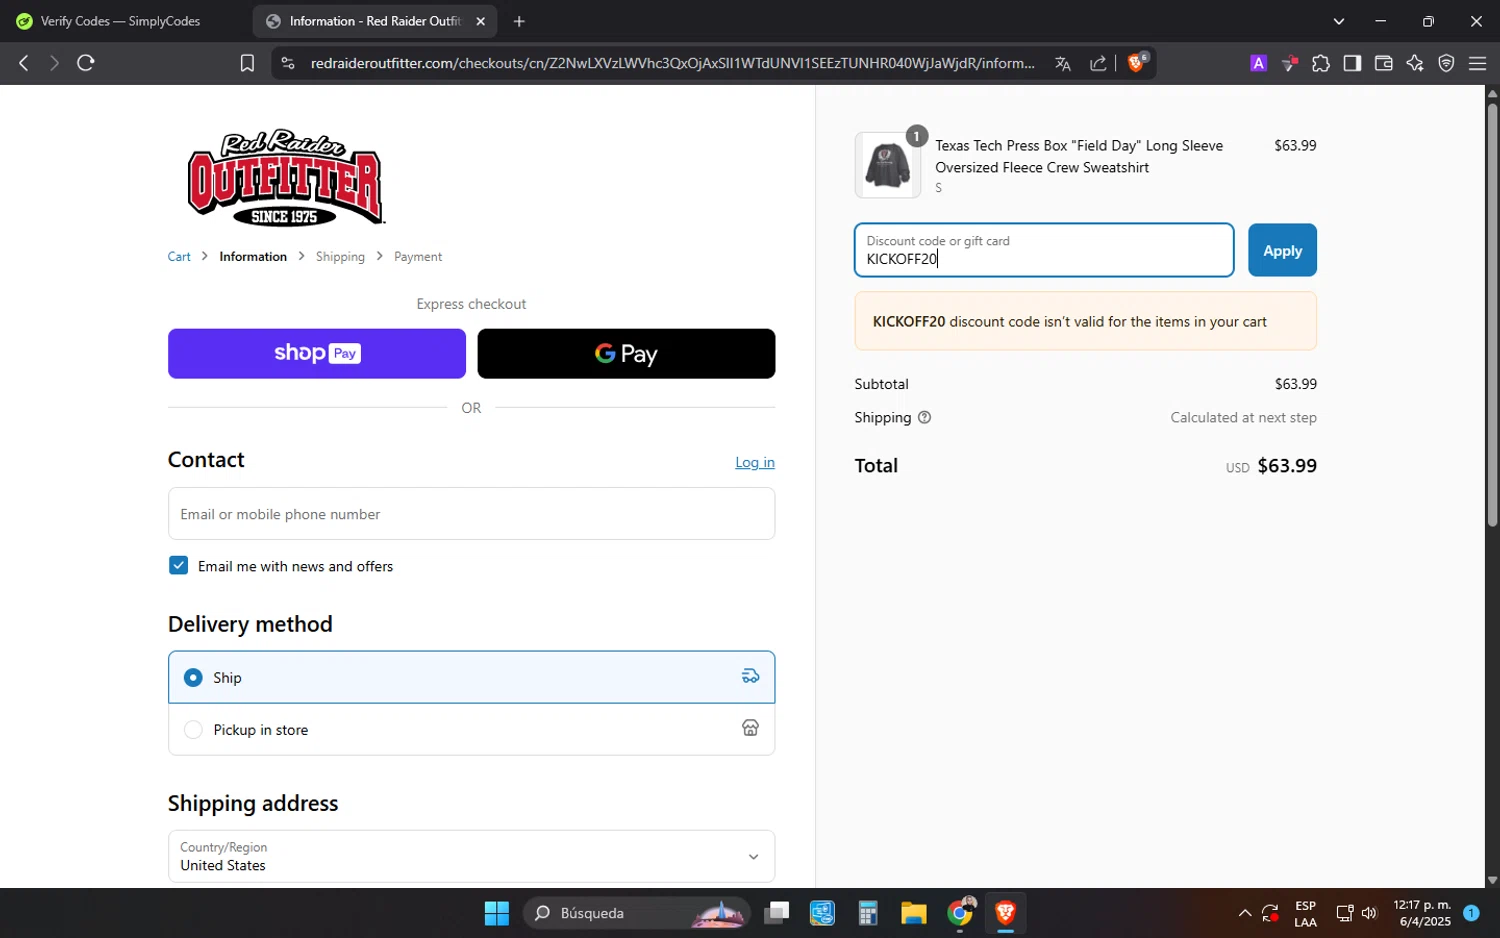
Task: Close the Red Raider Outfitter tab
Action: [480, 21]
